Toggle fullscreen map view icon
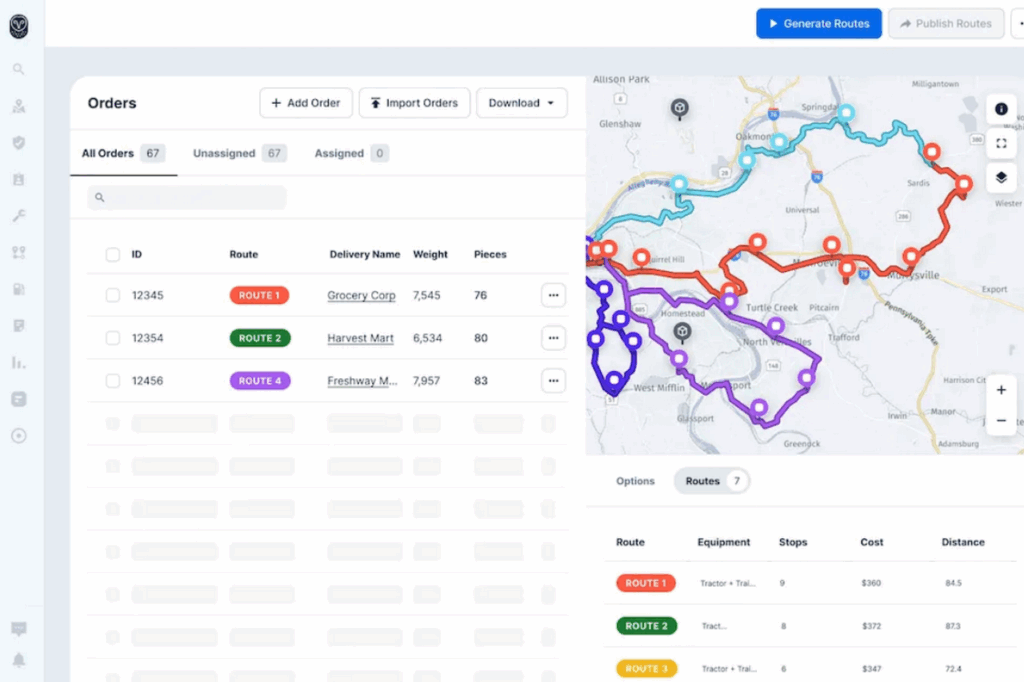The height and width of the screenshot is (682, 1024). (1000, 143)
